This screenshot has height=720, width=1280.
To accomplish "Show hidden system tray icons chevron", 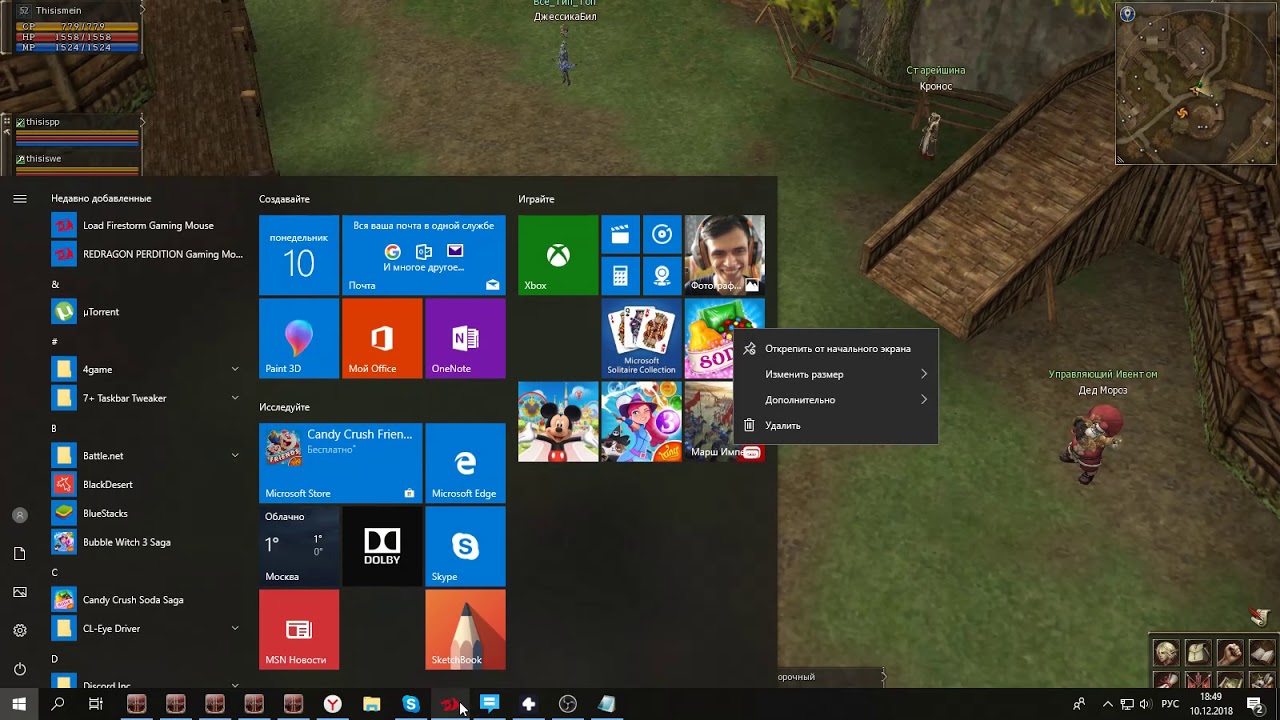I will click(1107, 704).
